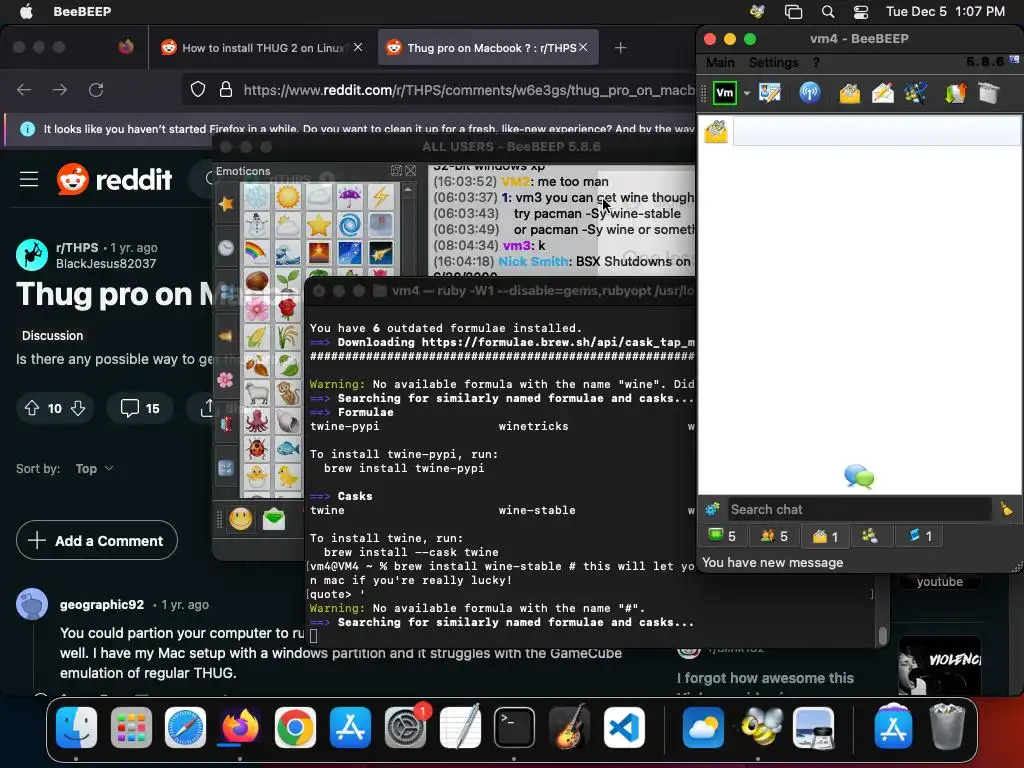
Task: Open the pink flower nature emoticon category
Action: pyautogui.click(x=226, y=380)
